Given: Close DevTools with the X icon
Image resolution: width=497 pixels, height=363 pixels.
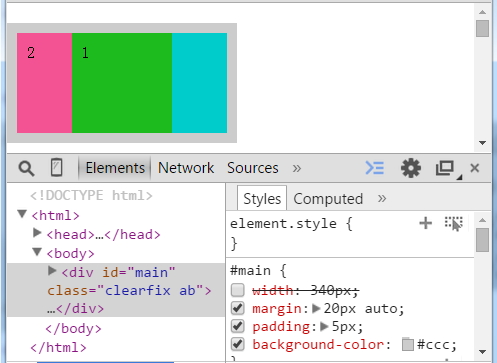Looking at the screenshot, I should tap(475, 168).
